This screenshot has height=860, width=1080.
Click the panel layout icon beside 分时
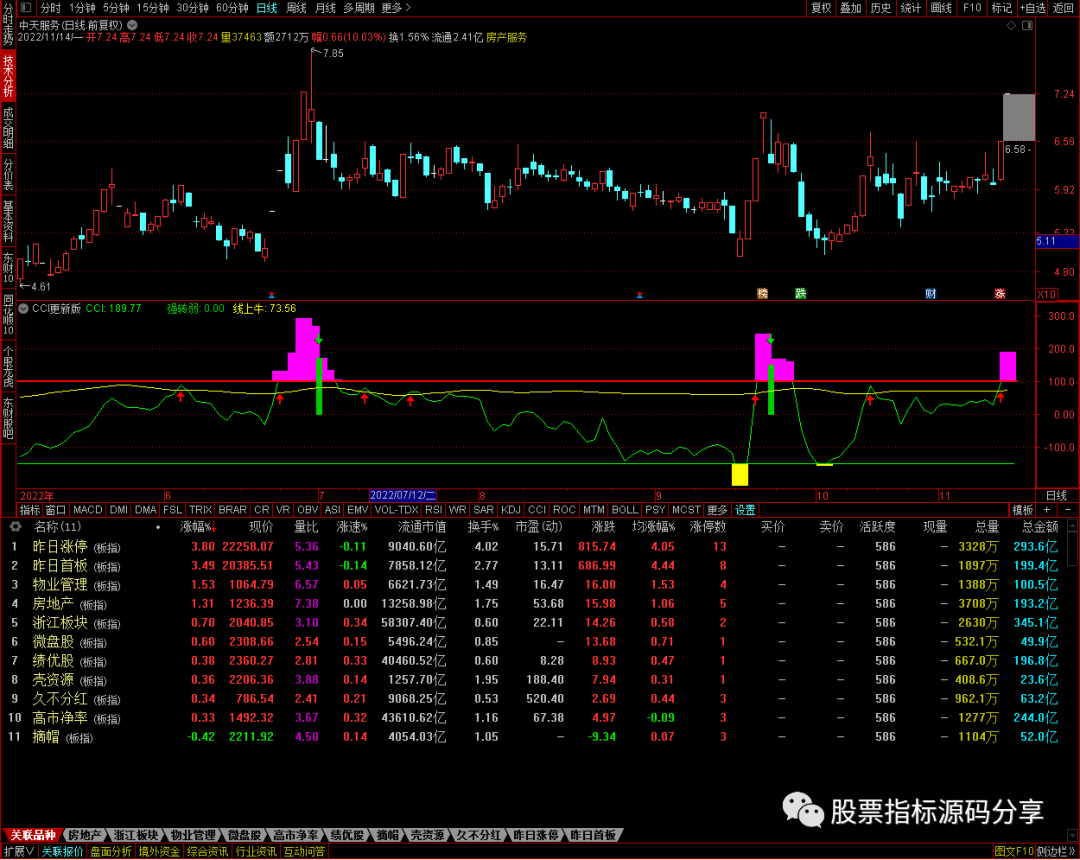tap(25, 8)
